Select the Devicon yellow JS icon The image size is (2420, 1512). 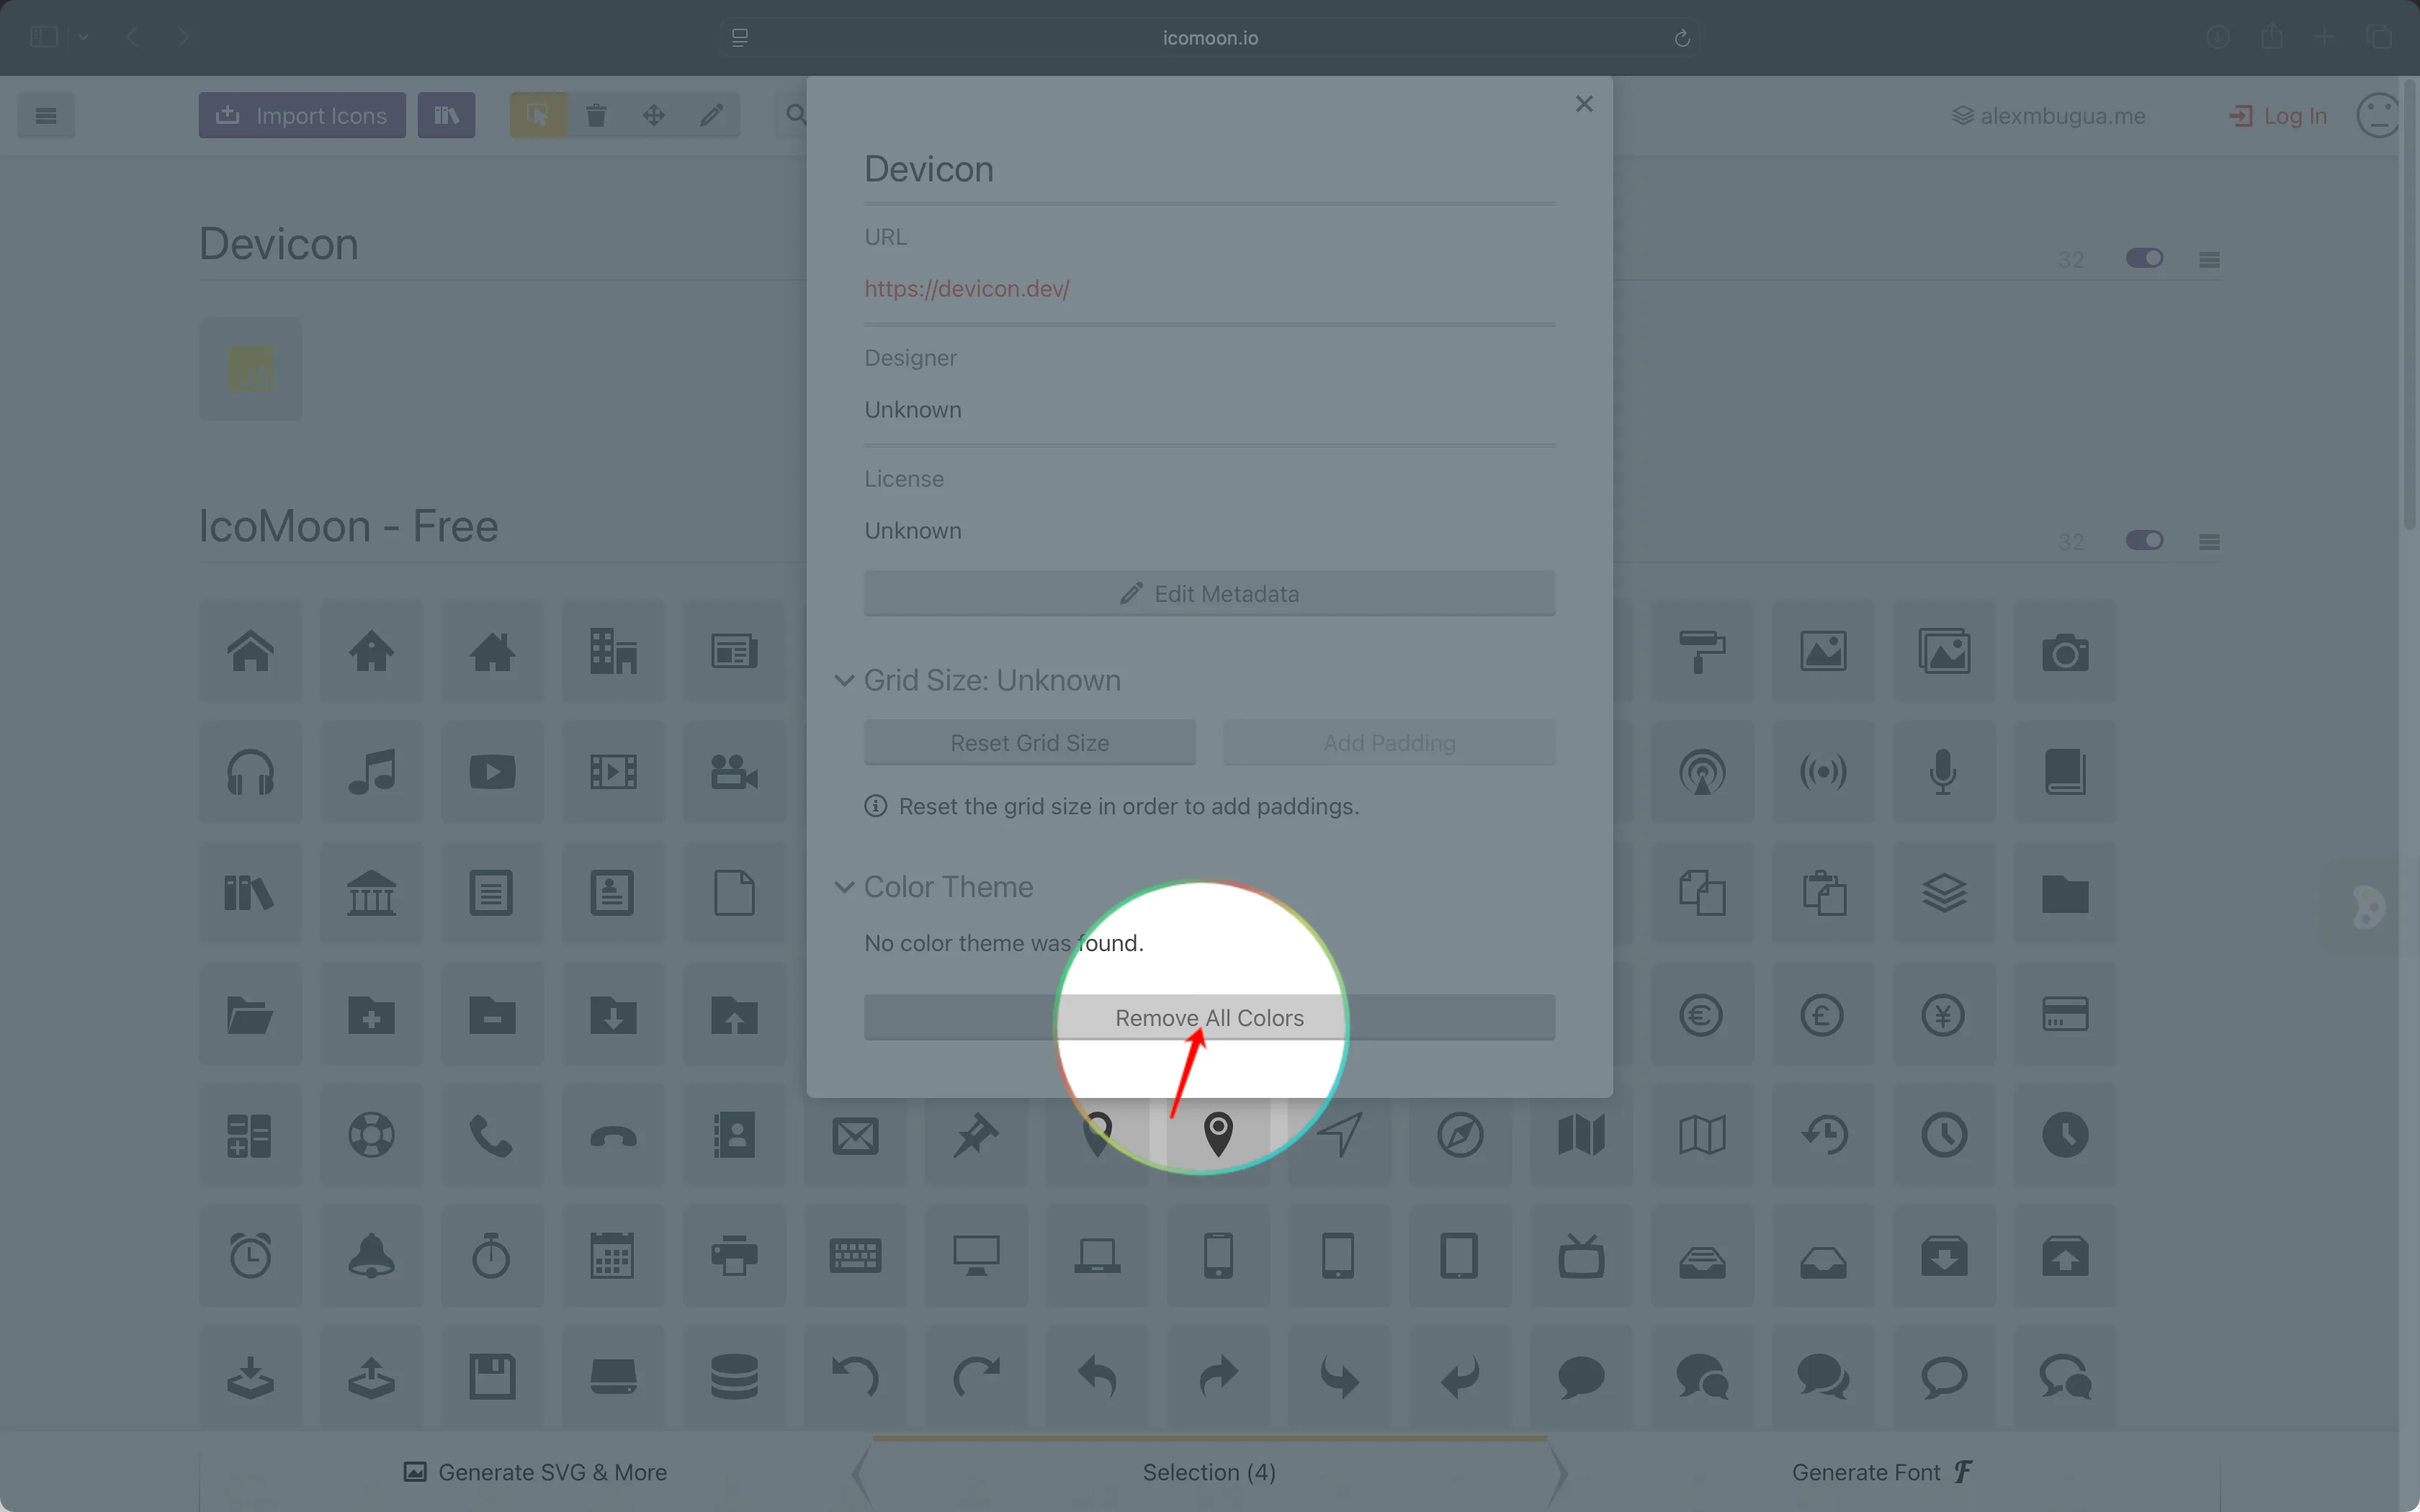pos(251,369)
